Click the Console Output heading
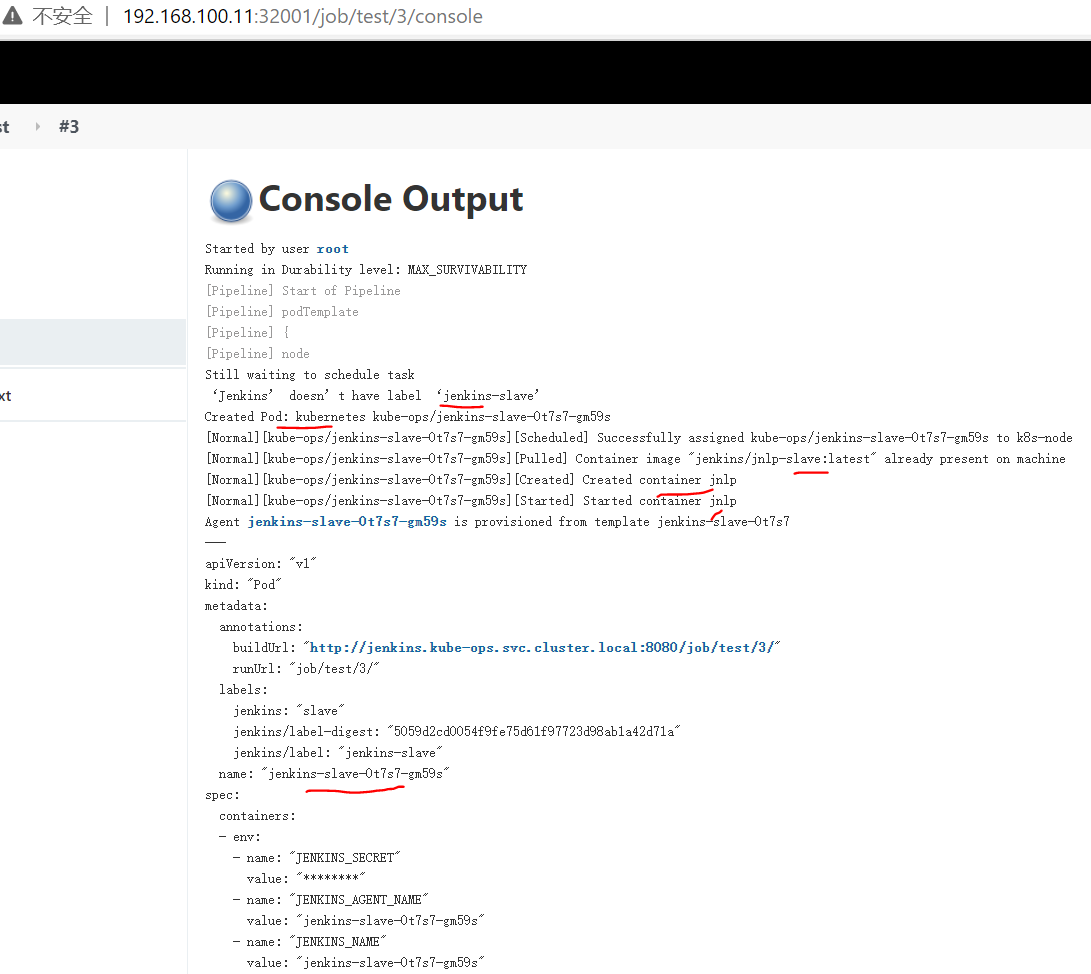The height and width of the screenshot is (974, 1091). [x=390, y=200]
